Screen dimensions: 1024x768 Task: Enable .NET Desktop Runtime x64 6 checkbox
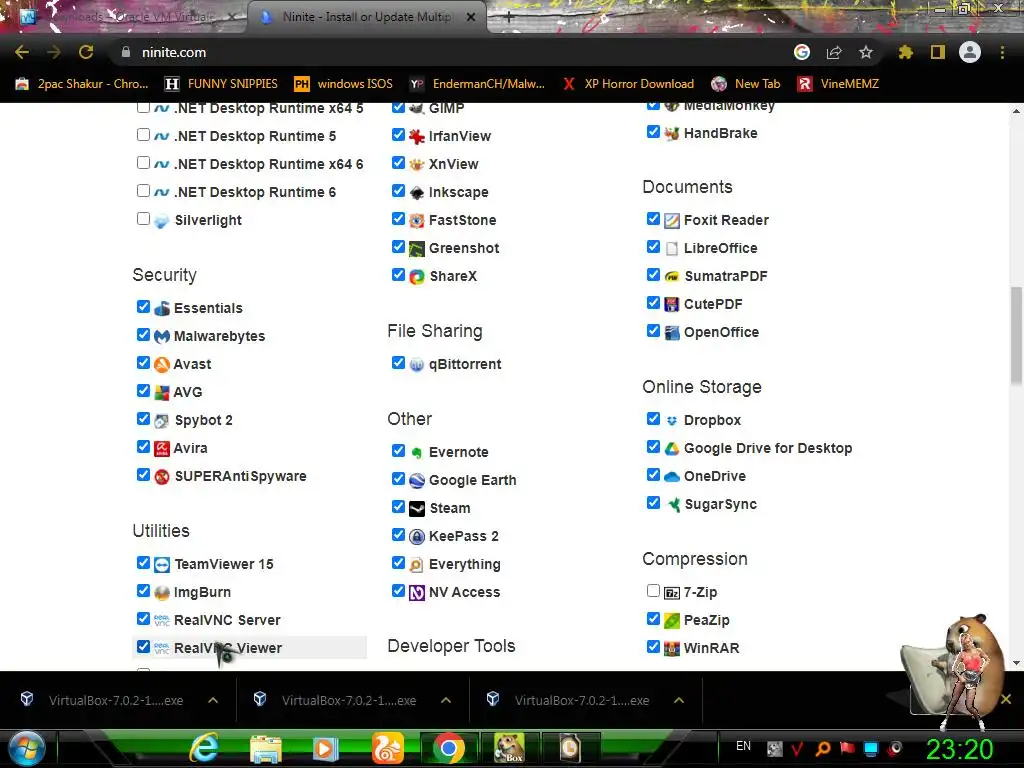[x=143, y=162]
